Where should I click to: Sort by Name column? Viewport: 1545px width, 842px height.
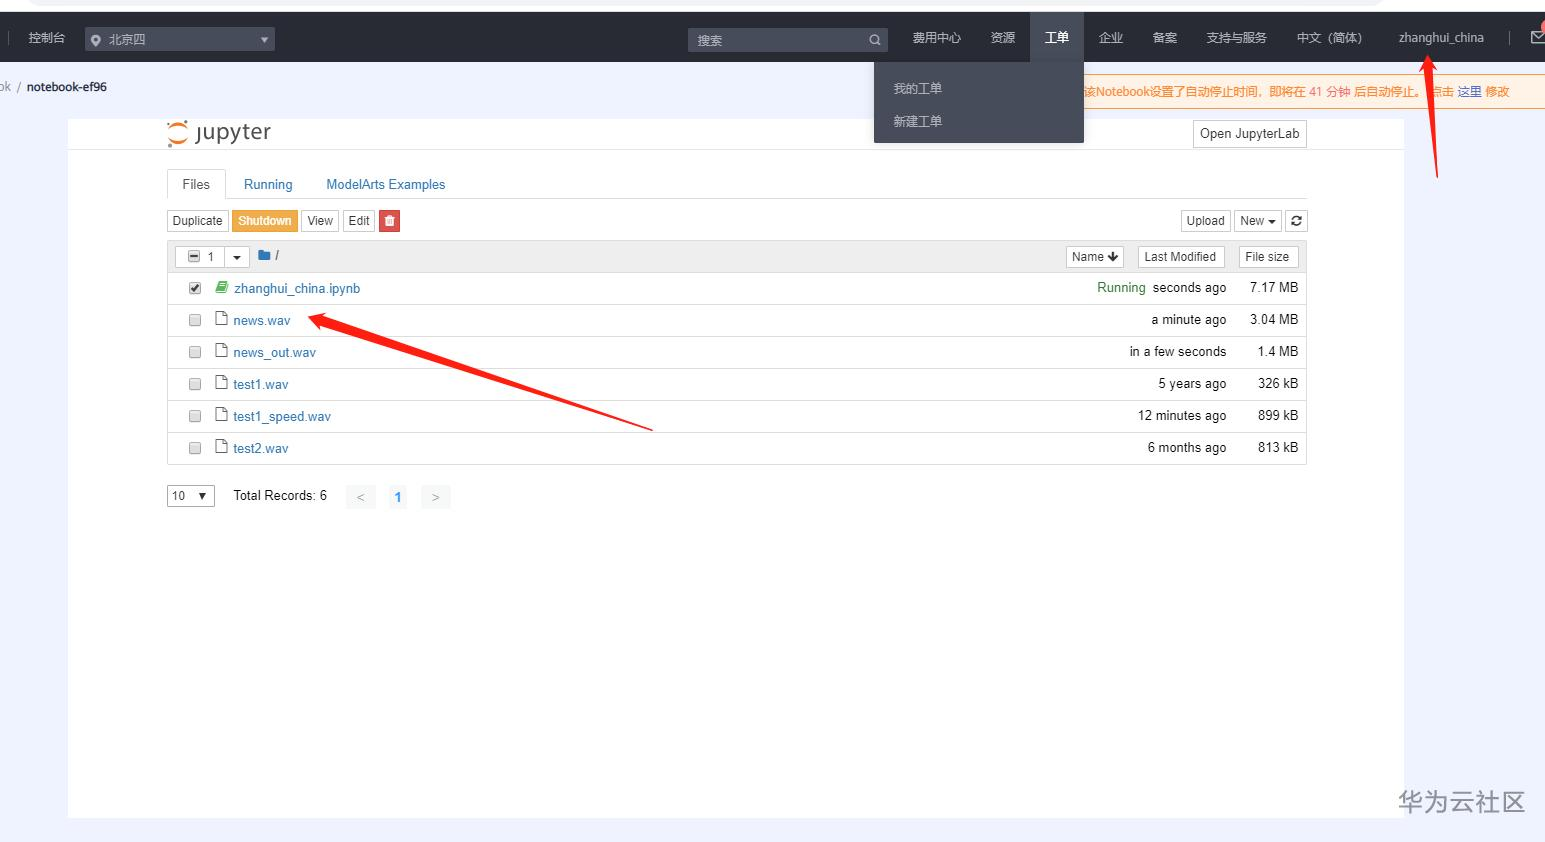coord(1095,257)
